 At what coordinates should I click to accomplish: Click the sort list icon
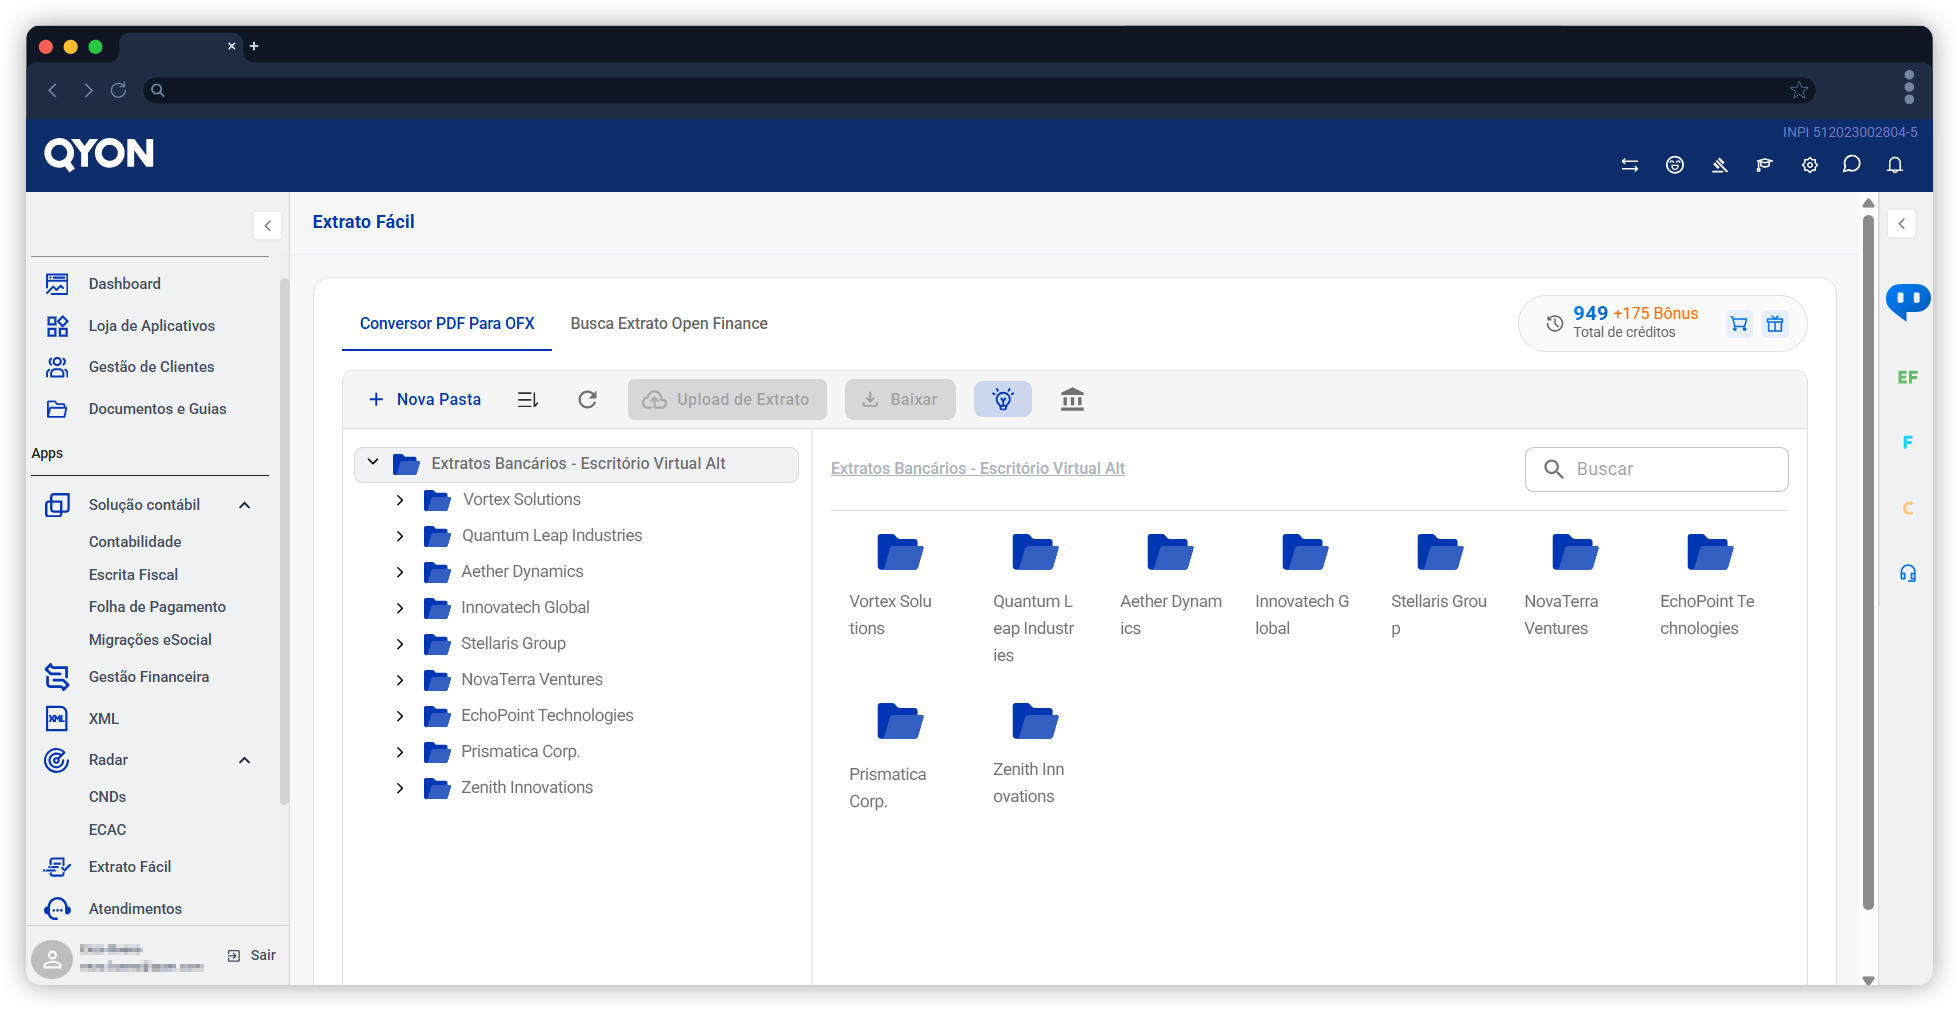point(528,399)
